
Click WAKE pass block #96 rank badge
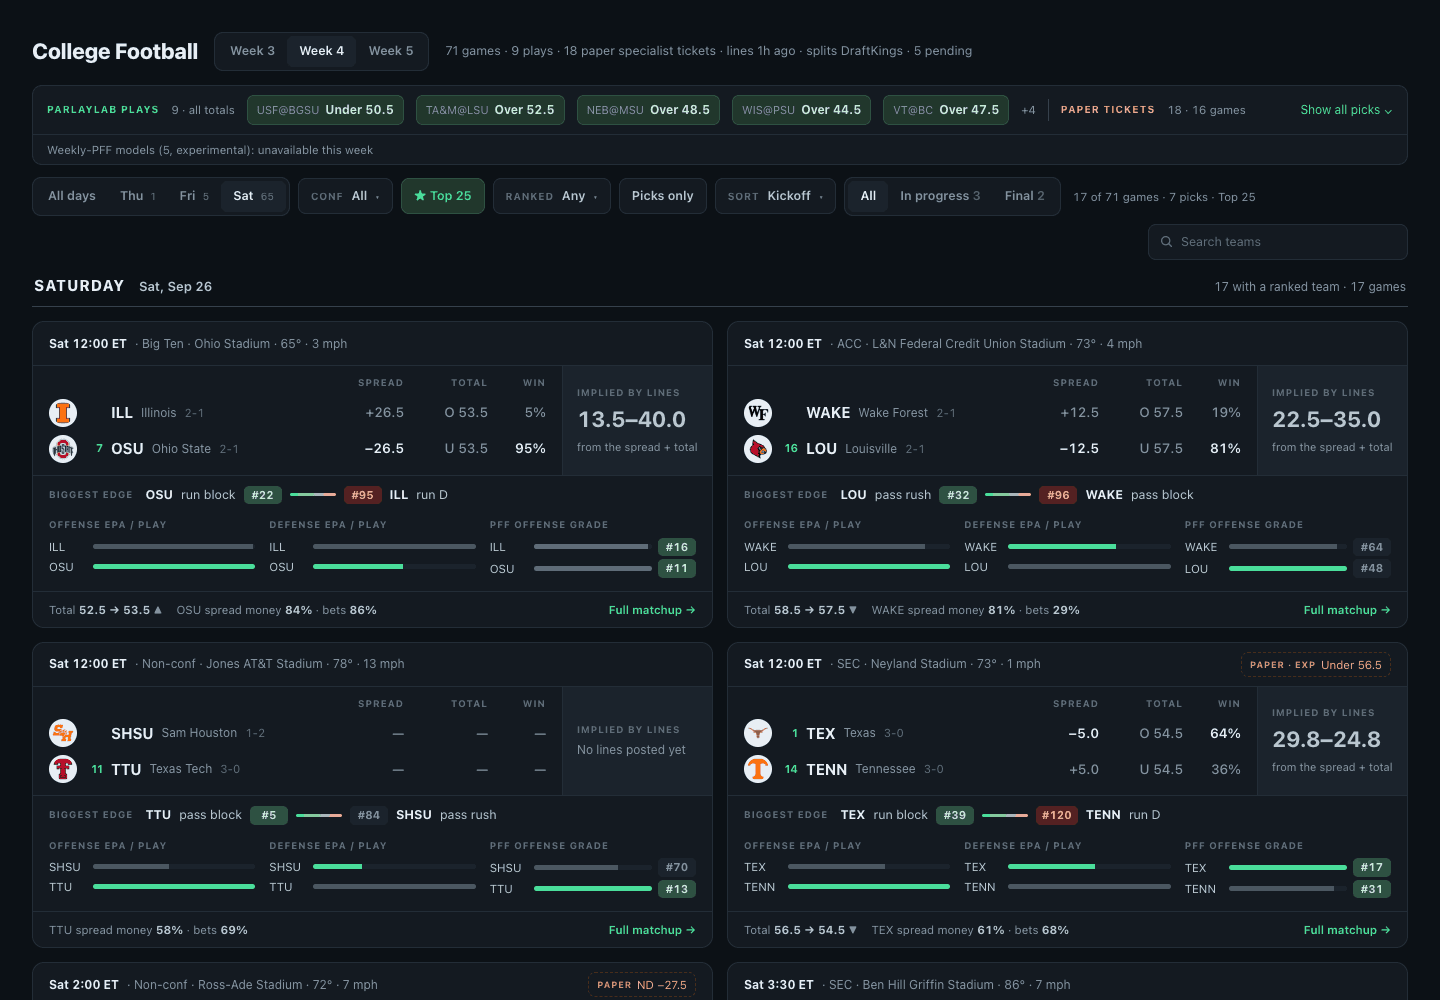[1058, 495]
